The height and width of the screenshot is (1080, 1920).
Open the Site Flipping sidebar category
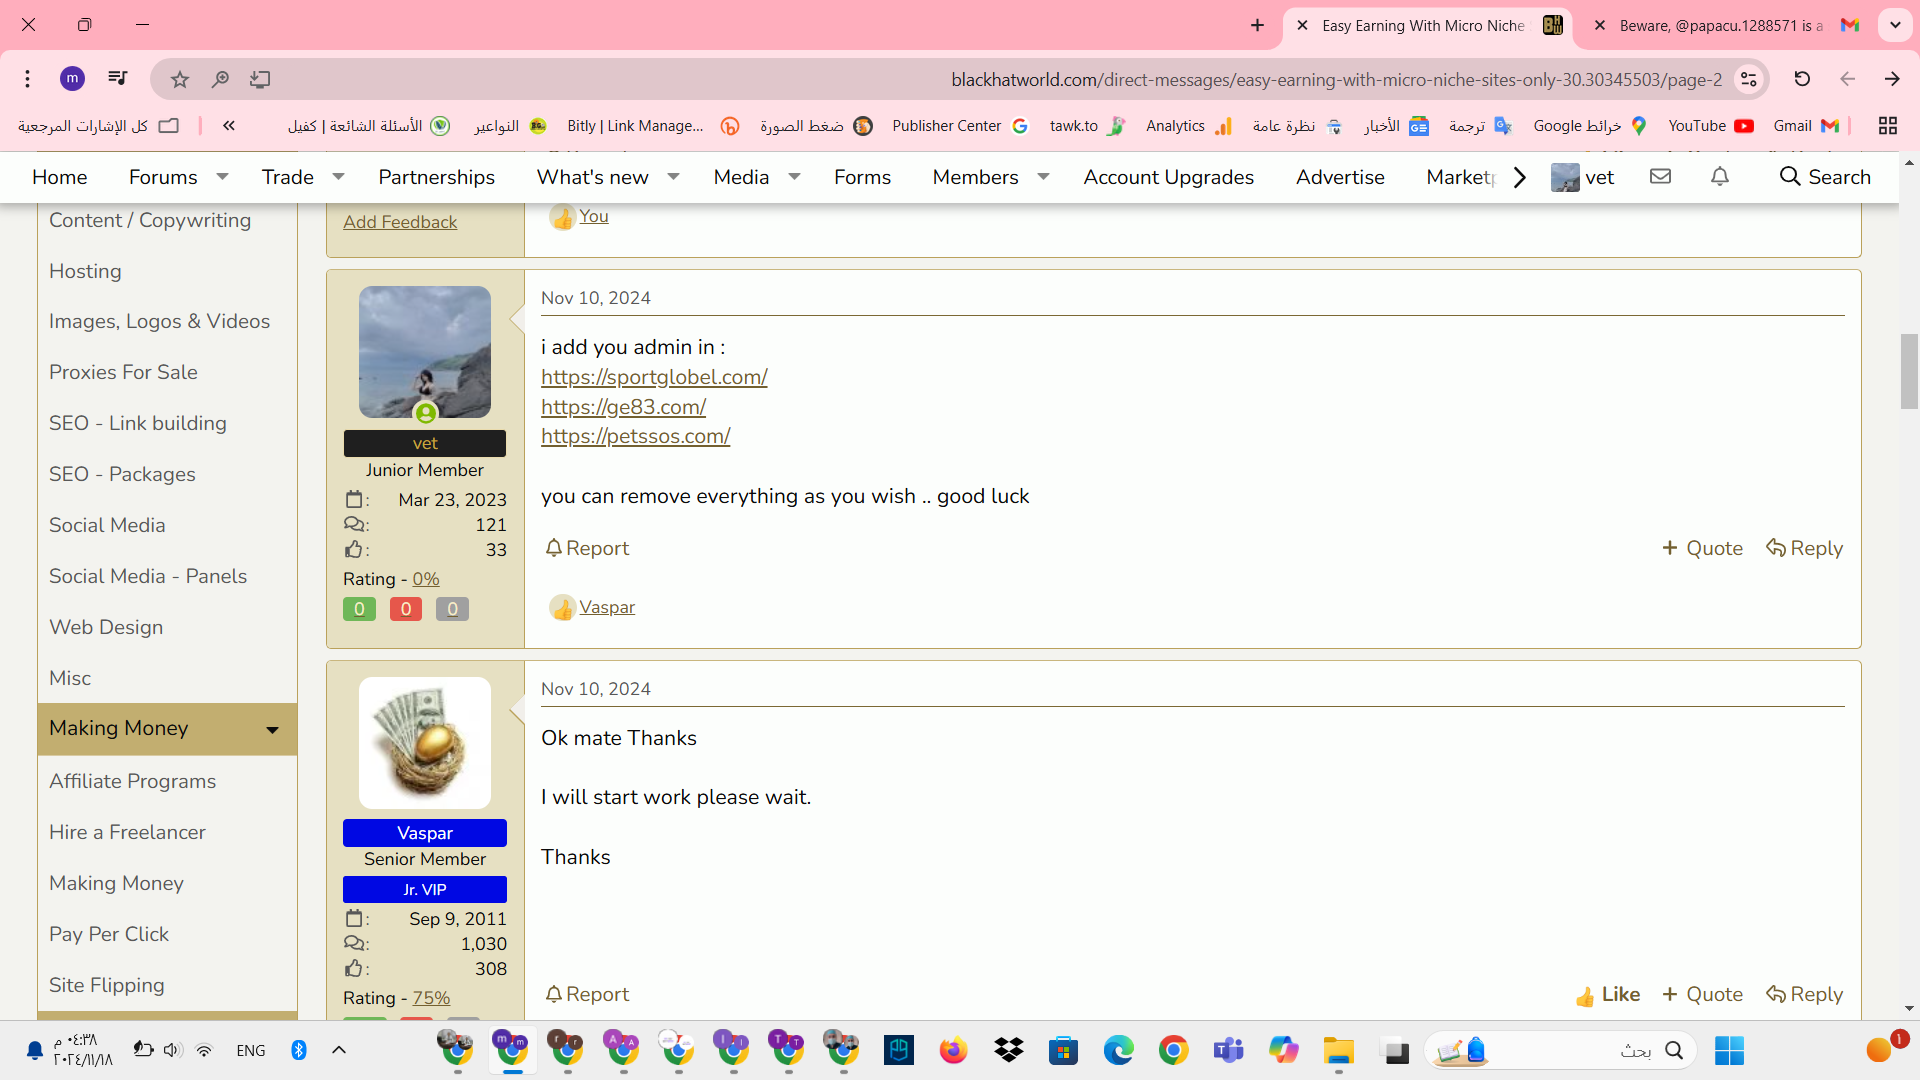pos(107,985)
